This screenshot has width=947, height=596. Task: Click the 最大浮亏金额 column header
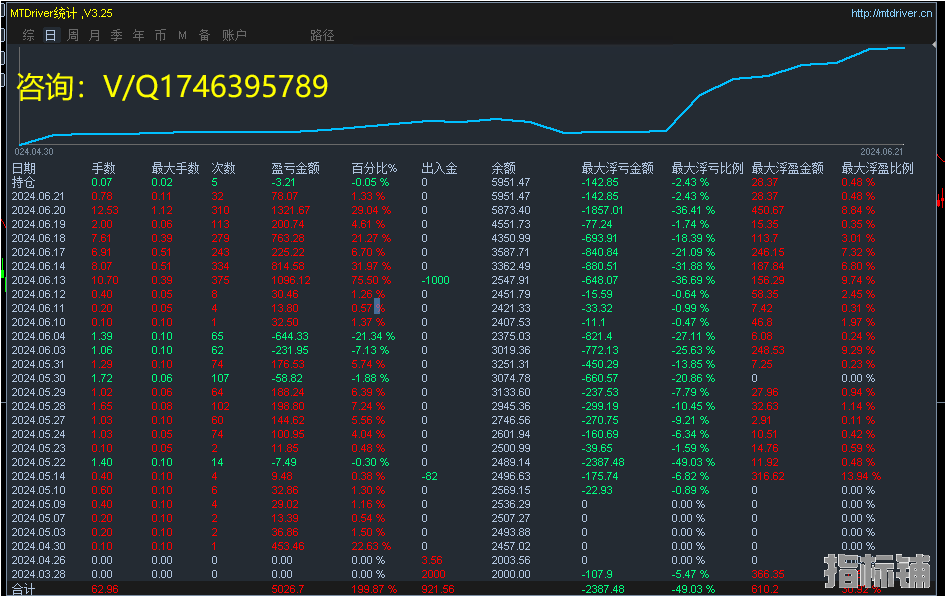coord(617,168)
